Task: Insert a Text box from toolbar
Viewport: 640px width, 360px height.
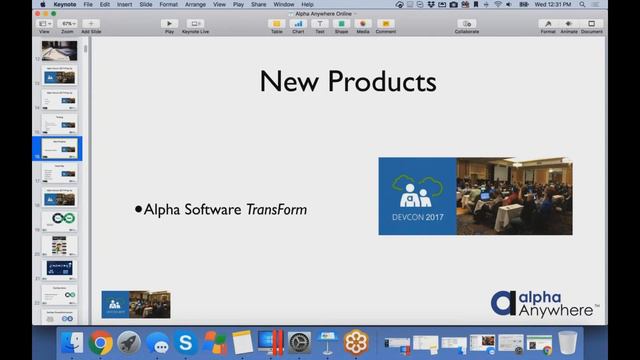Action: (320, 24)
